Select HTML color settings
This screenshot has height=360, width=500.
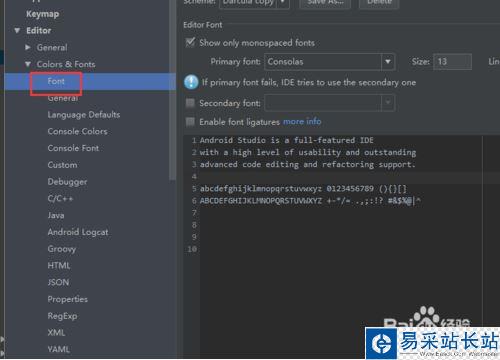[x=59, y=266]
